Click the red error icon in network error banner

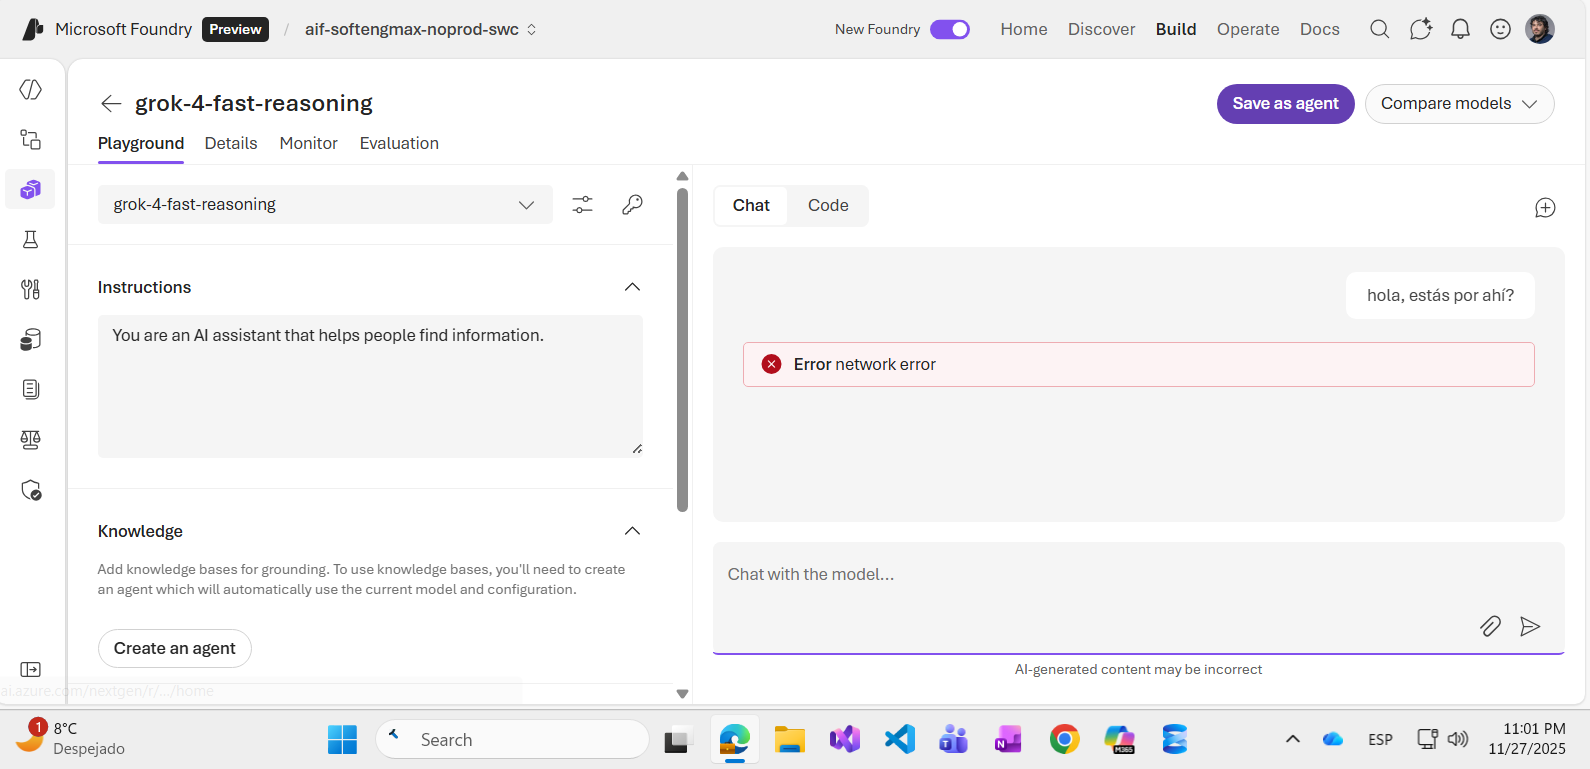[x=771, y=364]
